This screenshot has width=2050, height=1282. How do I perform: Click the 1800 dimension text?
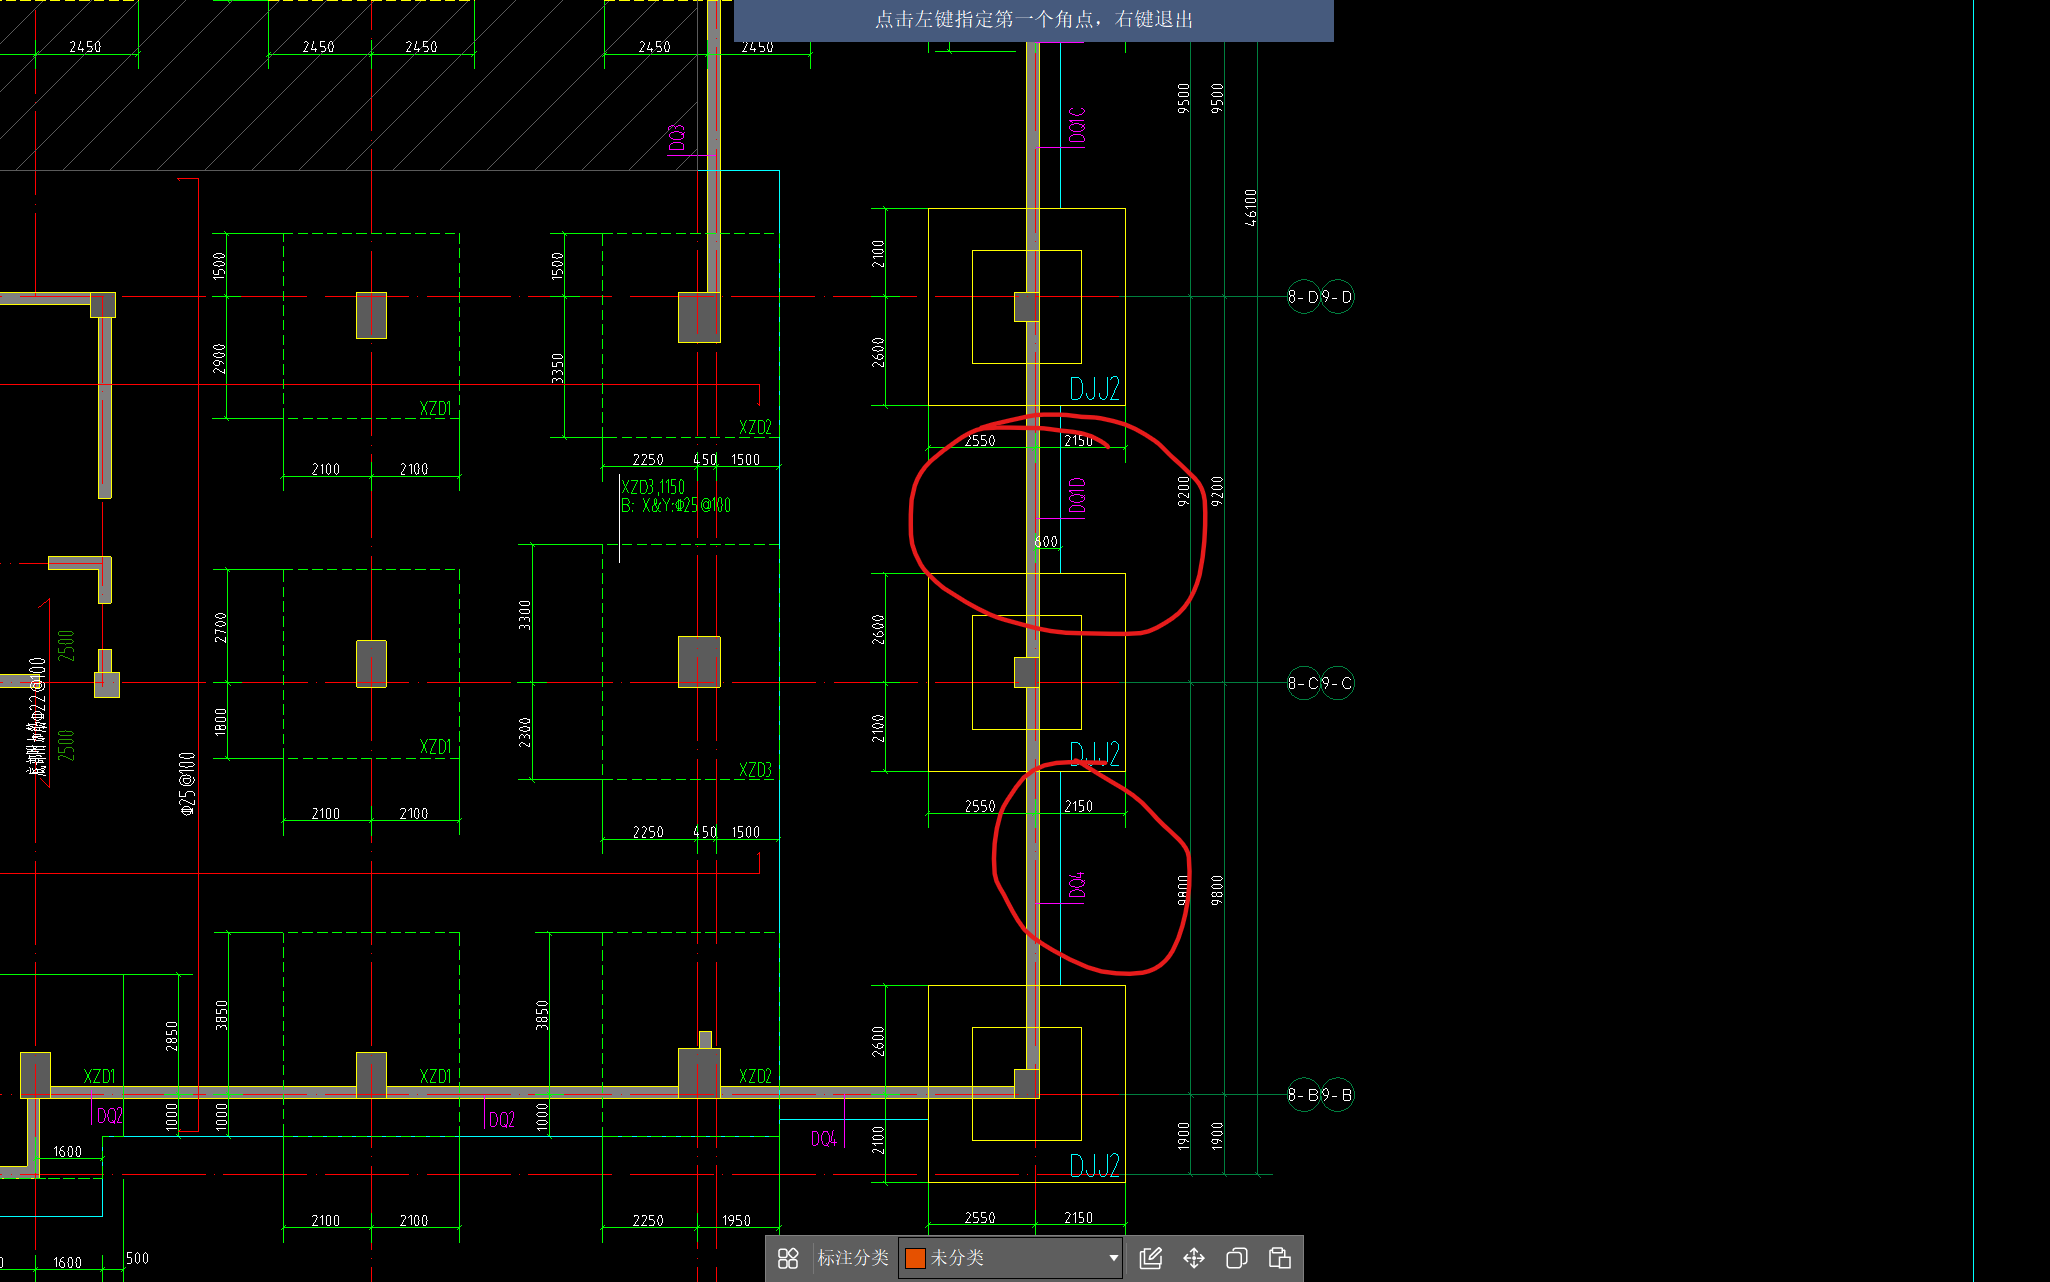(x=221, y=721)
